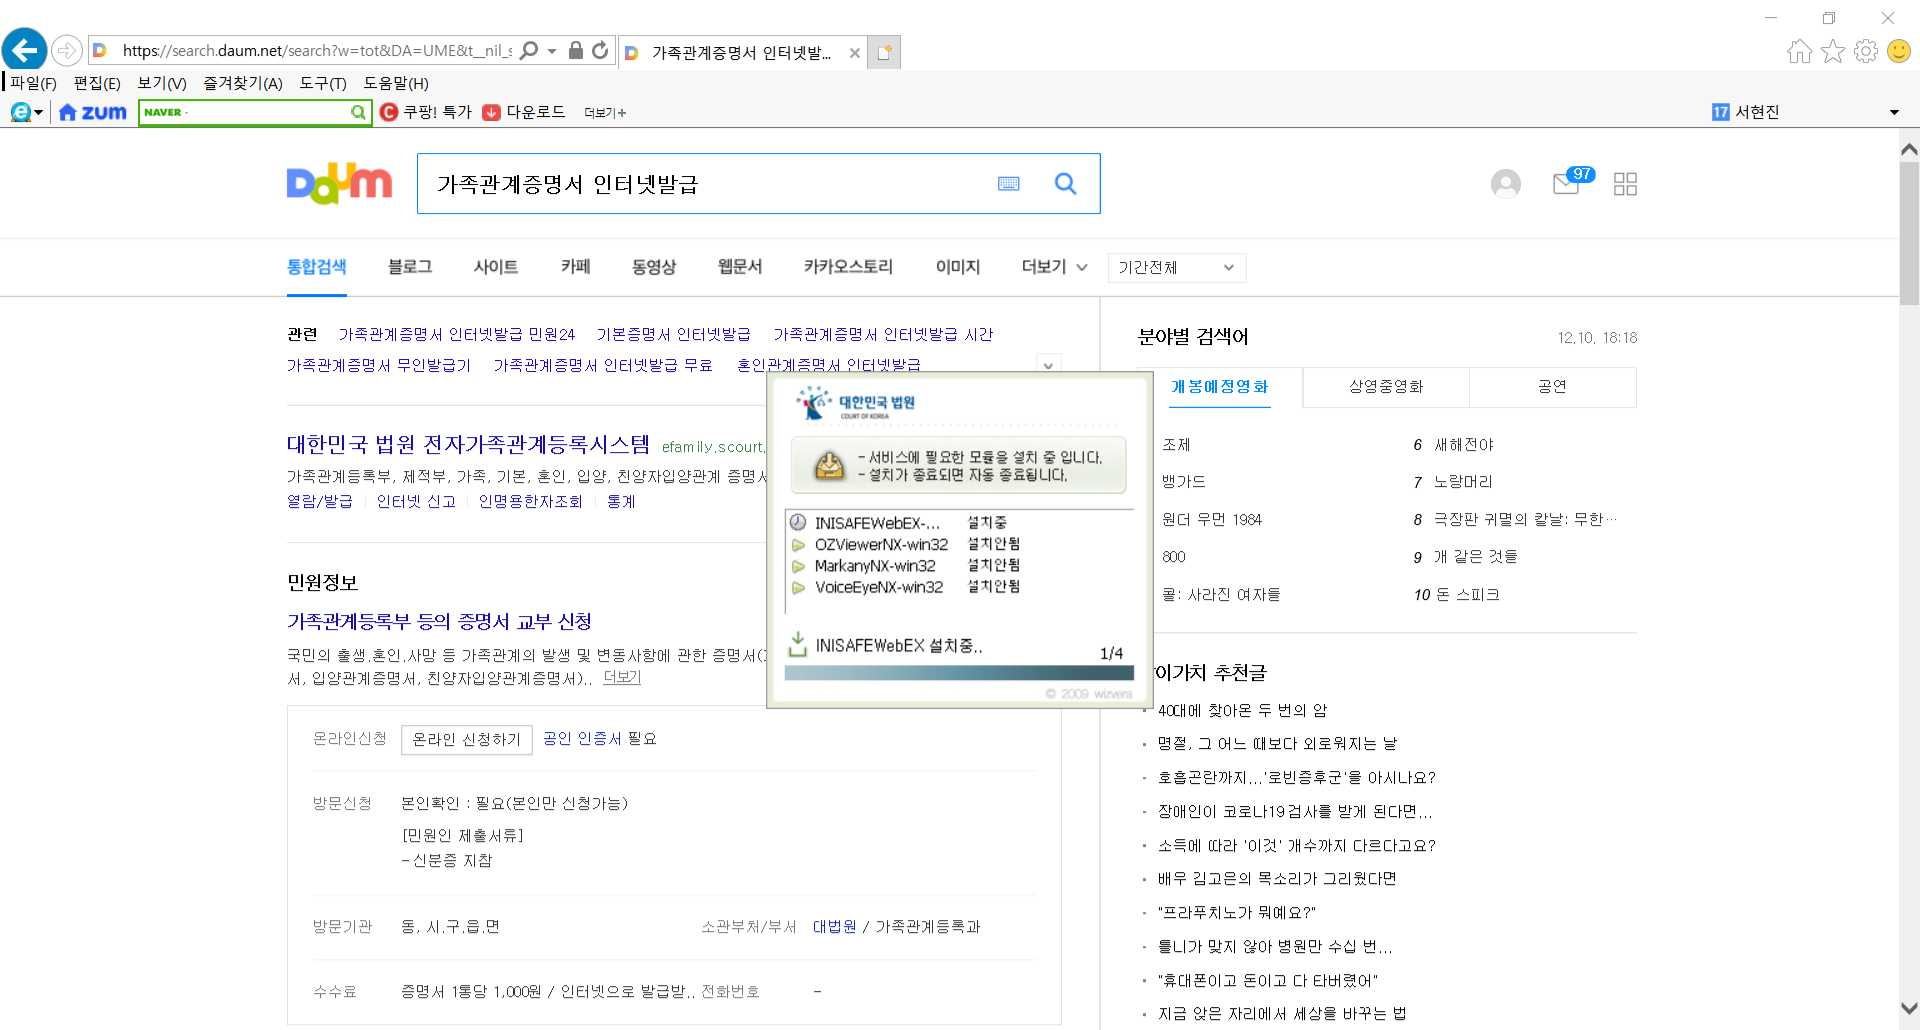
Task: Click the 인터넷 신고 sublink
Action: coord(416,501)
